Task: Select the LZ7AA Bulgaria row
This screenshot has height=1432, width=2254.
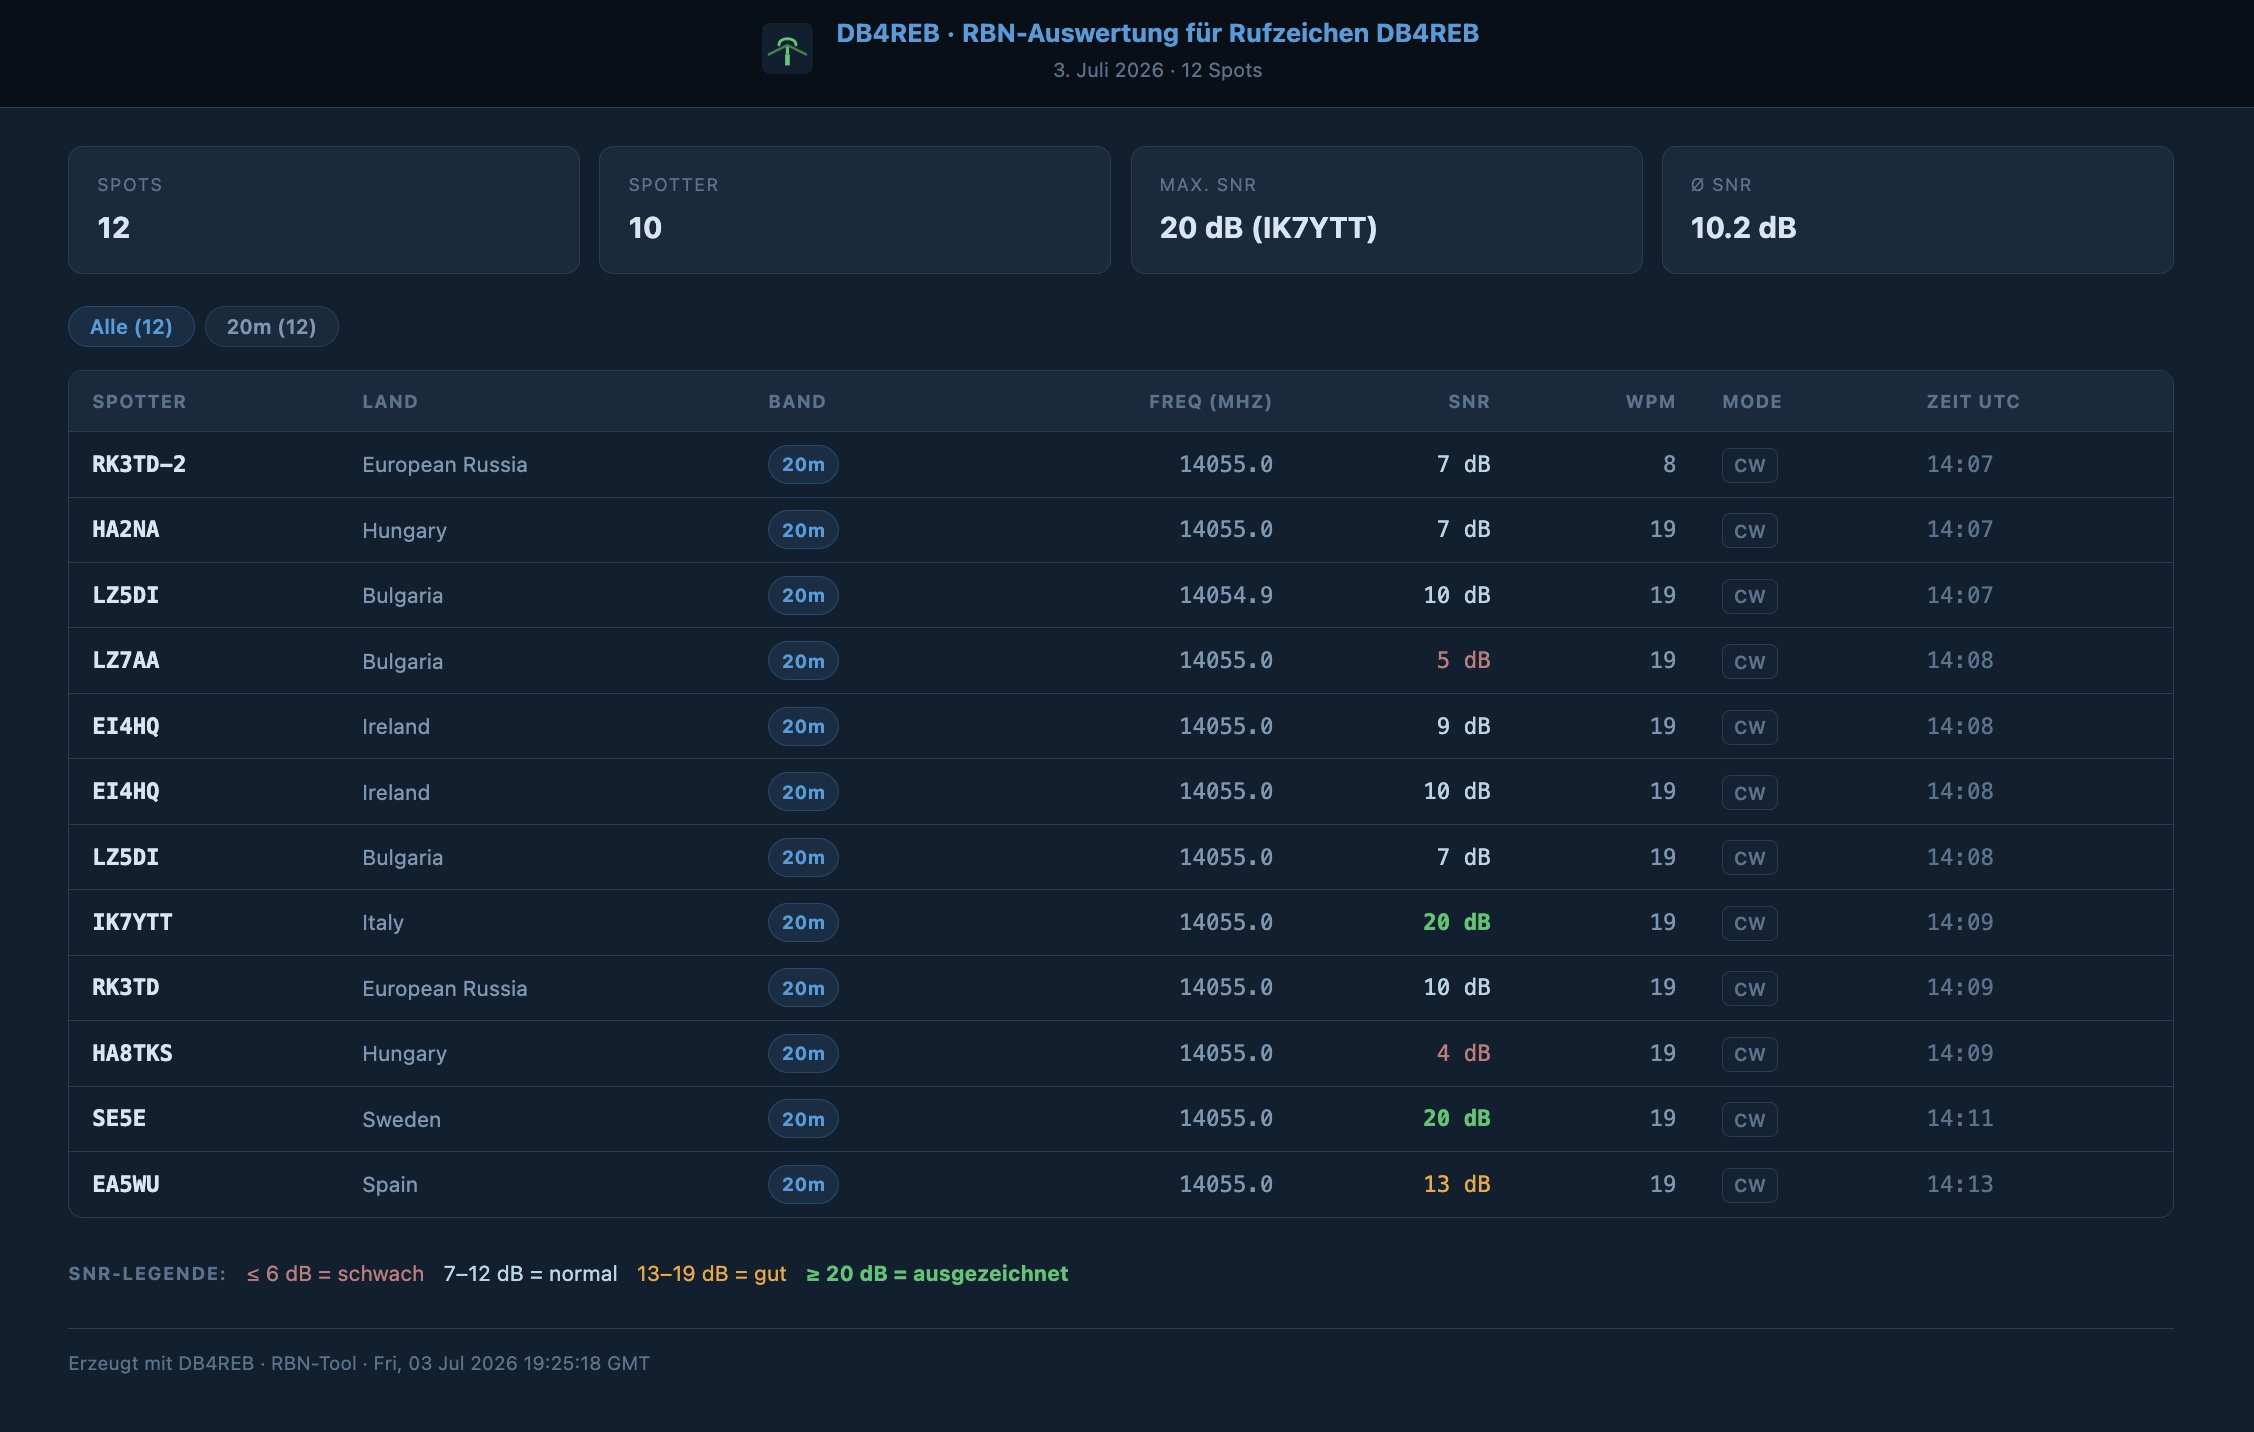Action: tap(1120, 661)
